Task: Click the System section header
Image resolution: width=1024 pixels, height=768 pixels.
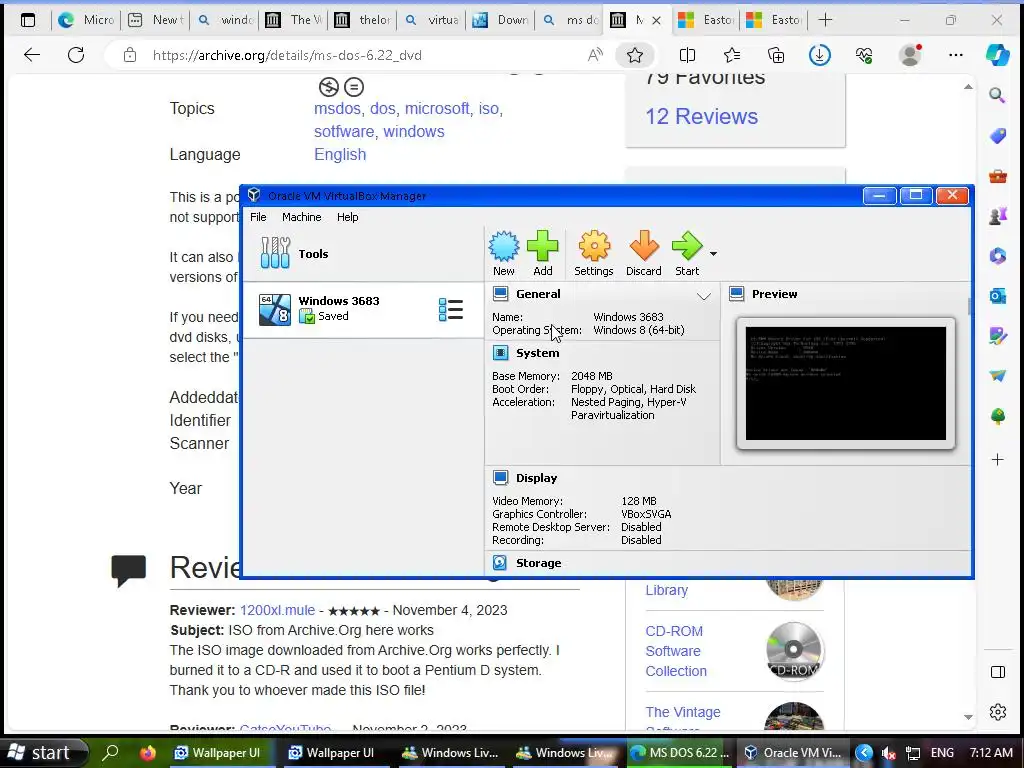Action: pyautogui.click(x=537, y=353)
